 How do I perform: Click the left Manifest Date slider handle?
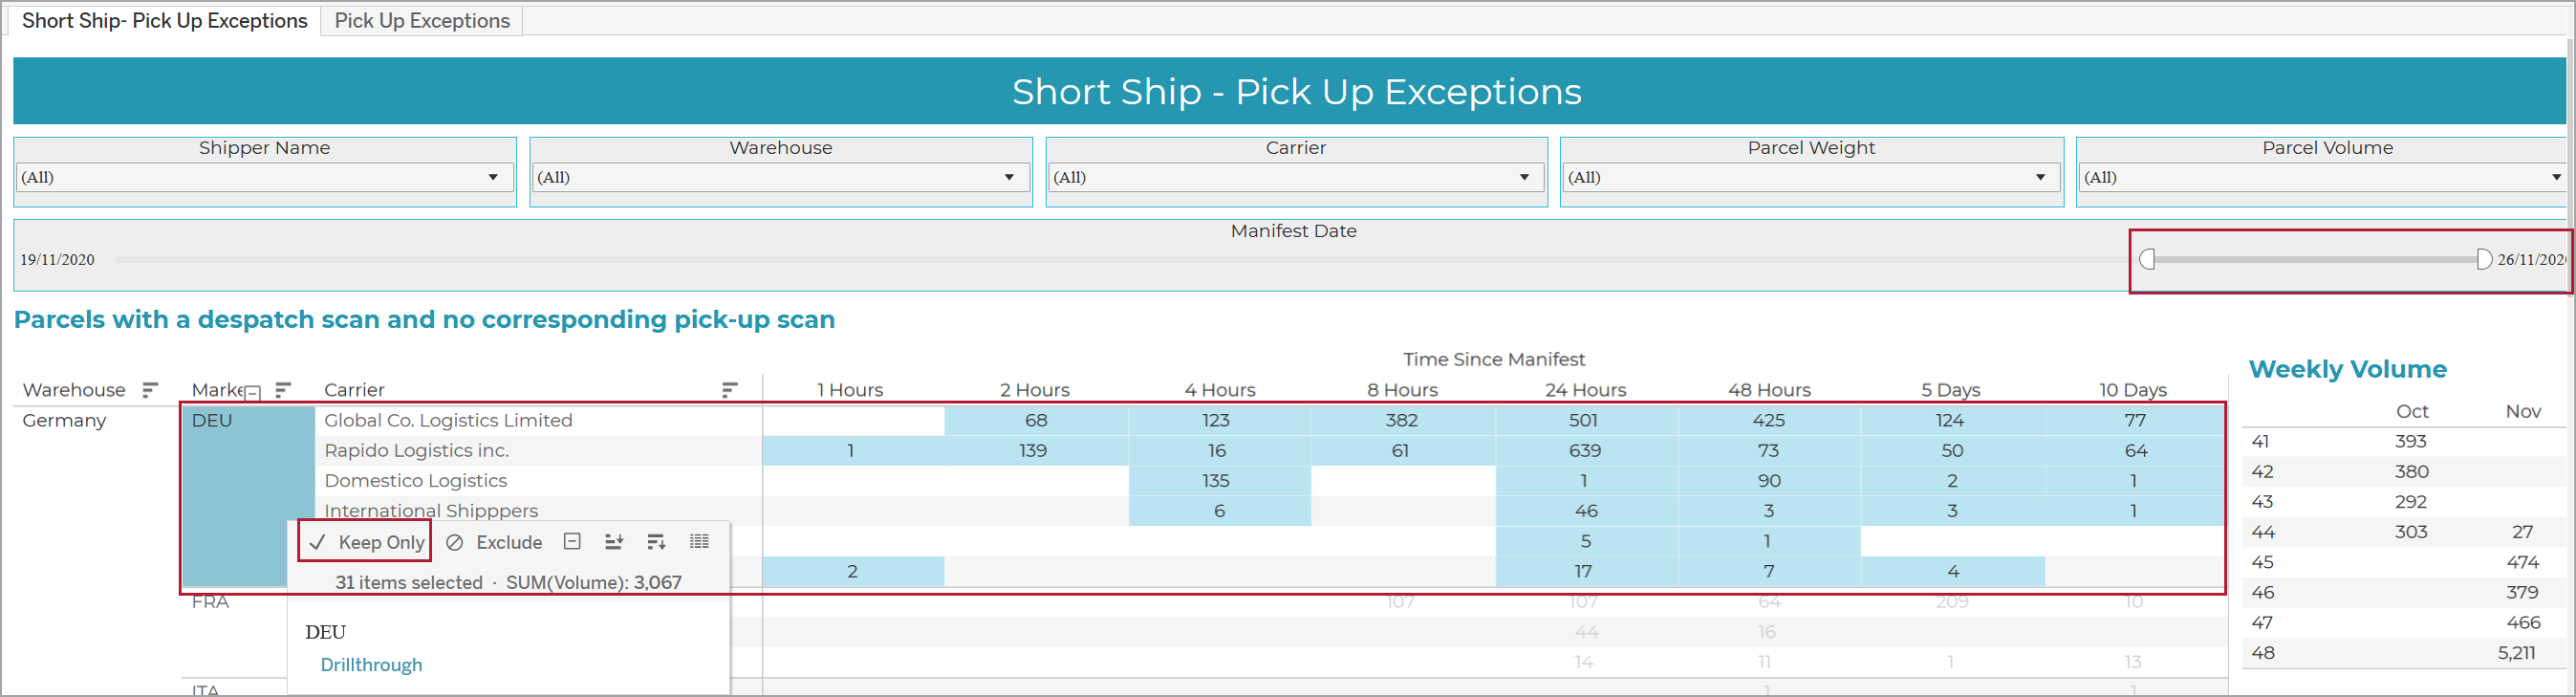pyautogui.click(x=2146, y=260)
